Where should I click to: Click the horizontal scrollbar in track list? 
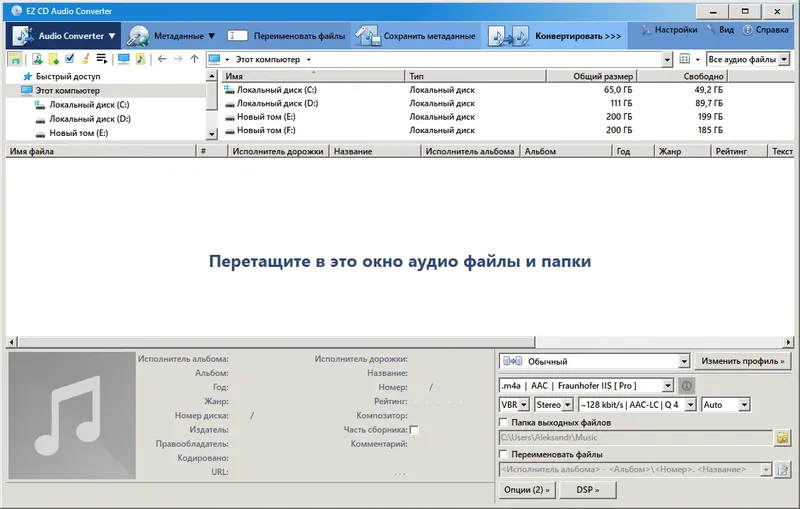(x=276, y=342)
